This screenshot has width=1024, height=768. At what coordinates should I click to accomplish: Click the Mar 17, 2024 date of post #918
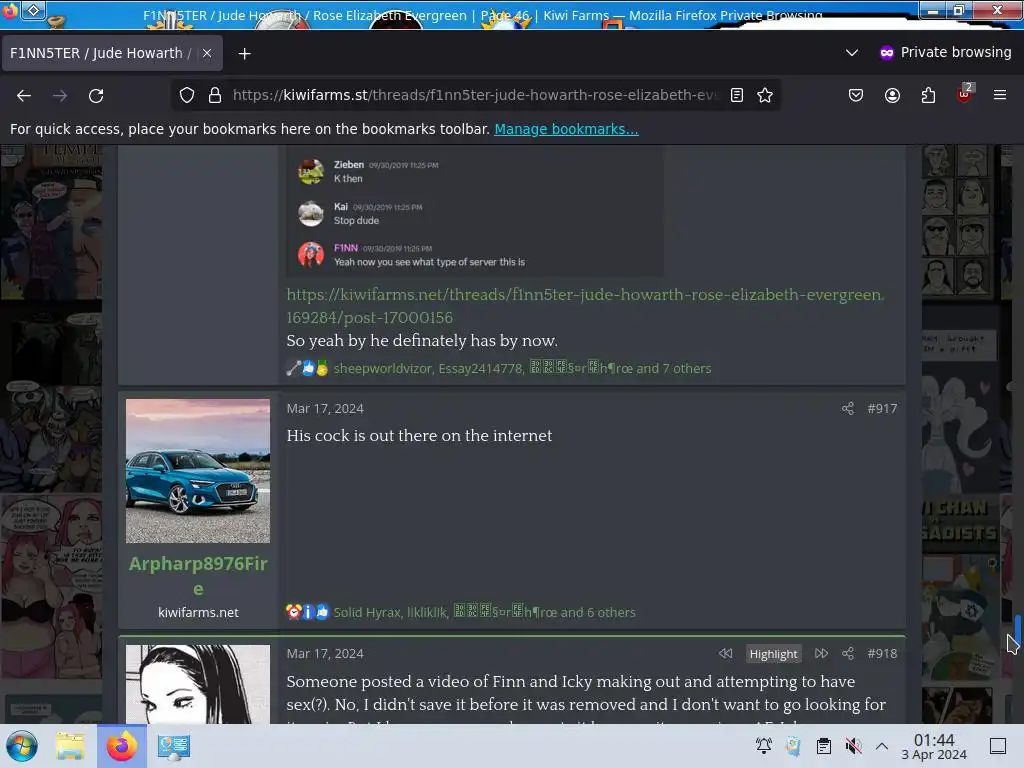point(325,654)
